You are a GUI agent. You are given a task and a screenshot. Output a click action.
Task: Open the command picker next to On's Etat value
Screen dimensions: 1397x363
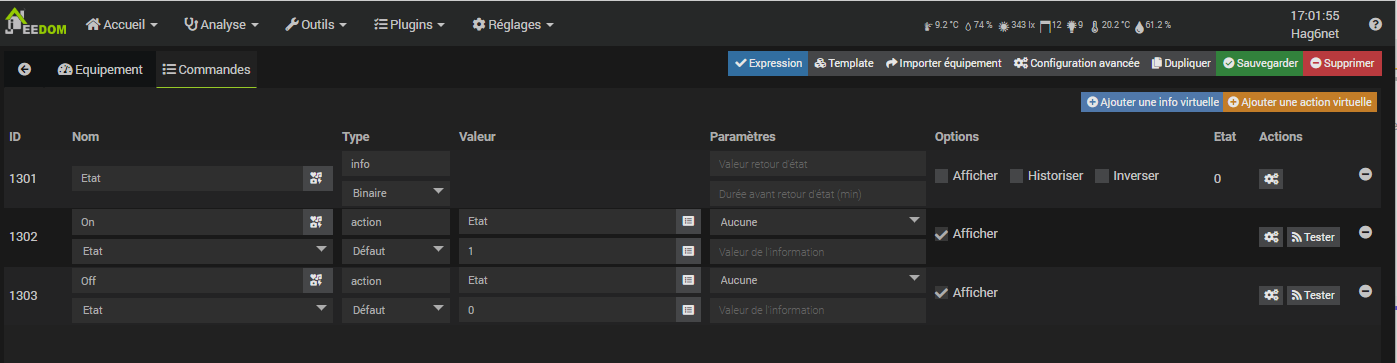pos(688,222)
